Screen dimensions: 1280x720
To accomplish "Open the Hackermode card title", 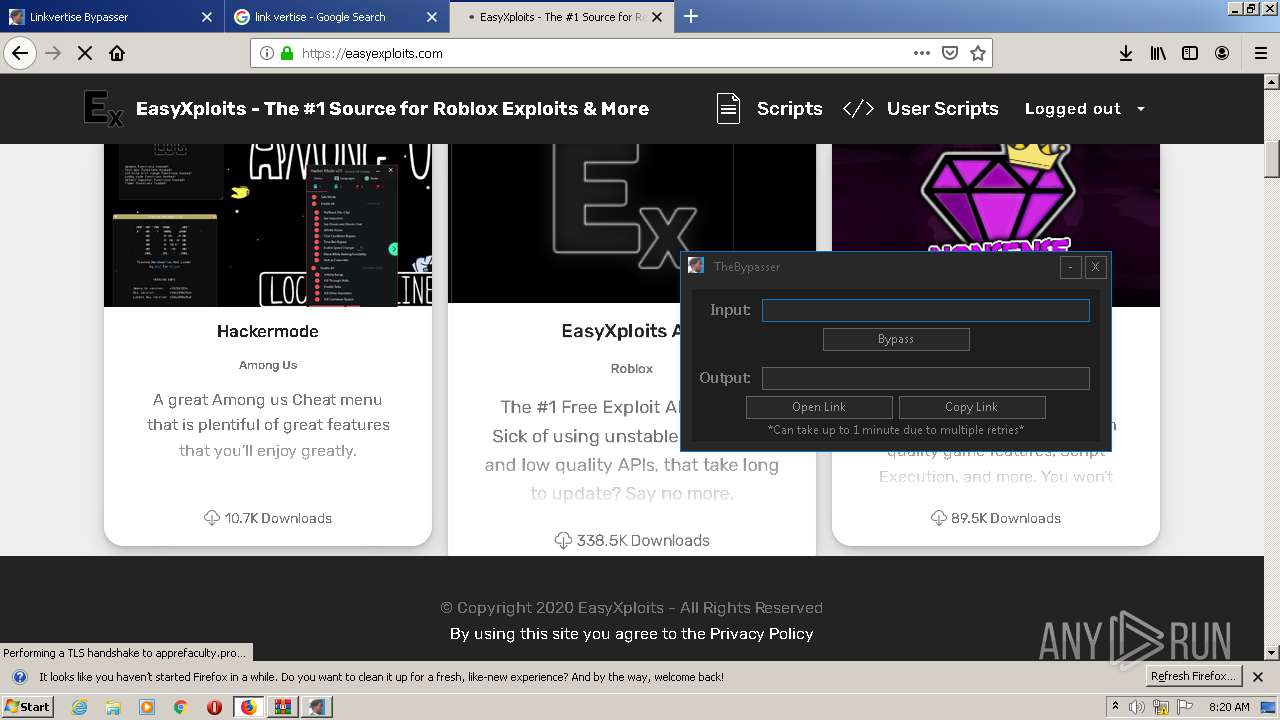I will click(268, 331).
